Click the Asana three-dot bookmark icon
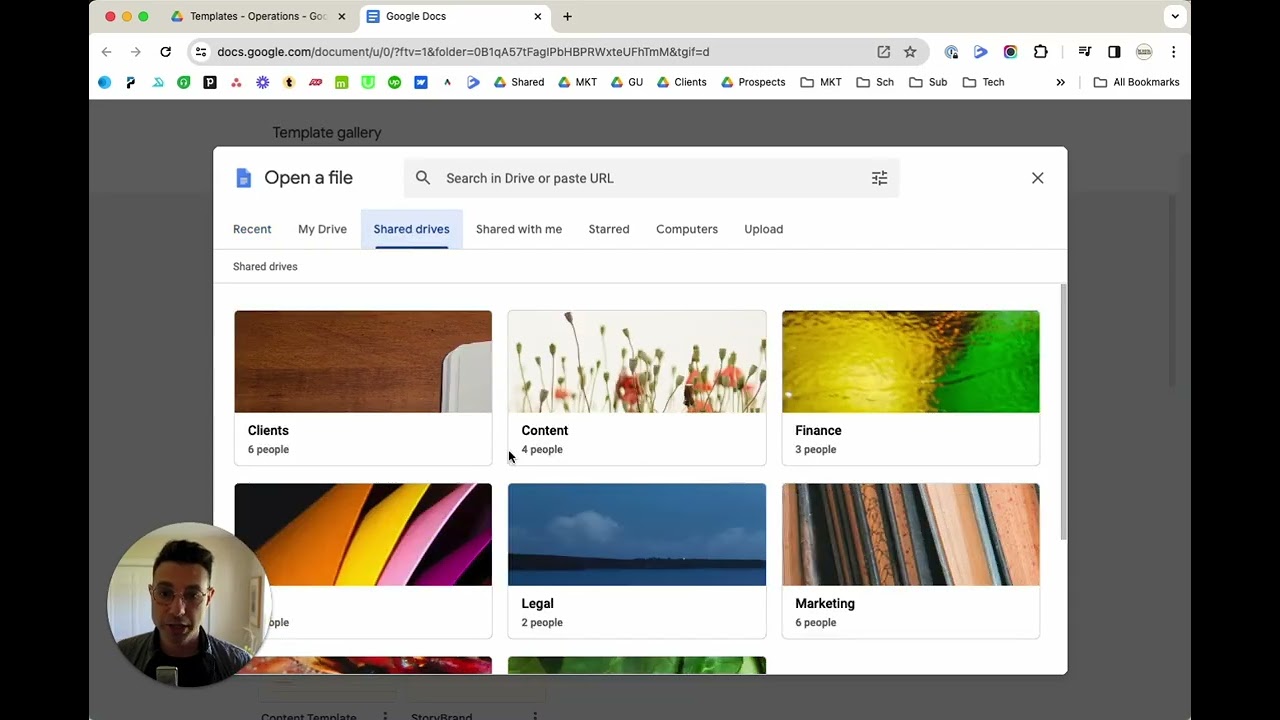 [236, 82]
